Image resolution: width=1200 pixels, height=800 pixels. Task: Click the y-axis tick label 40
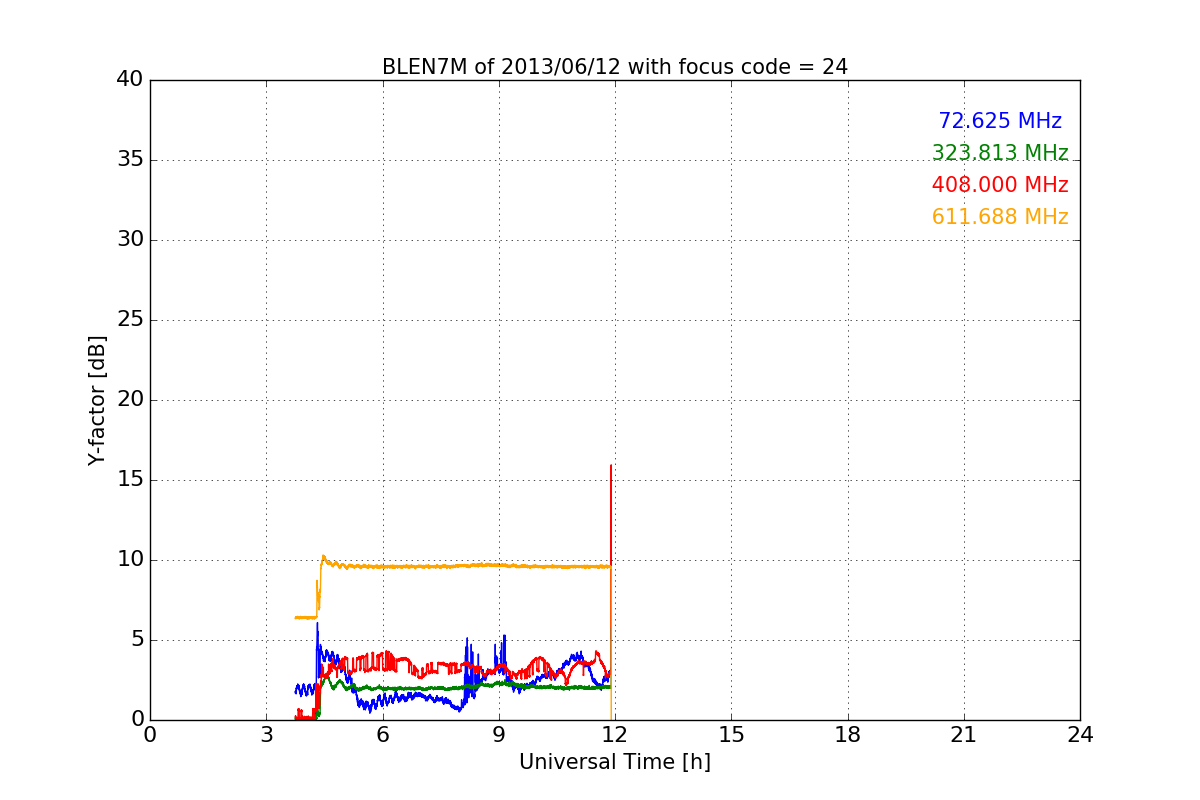[x=130, y=80]
